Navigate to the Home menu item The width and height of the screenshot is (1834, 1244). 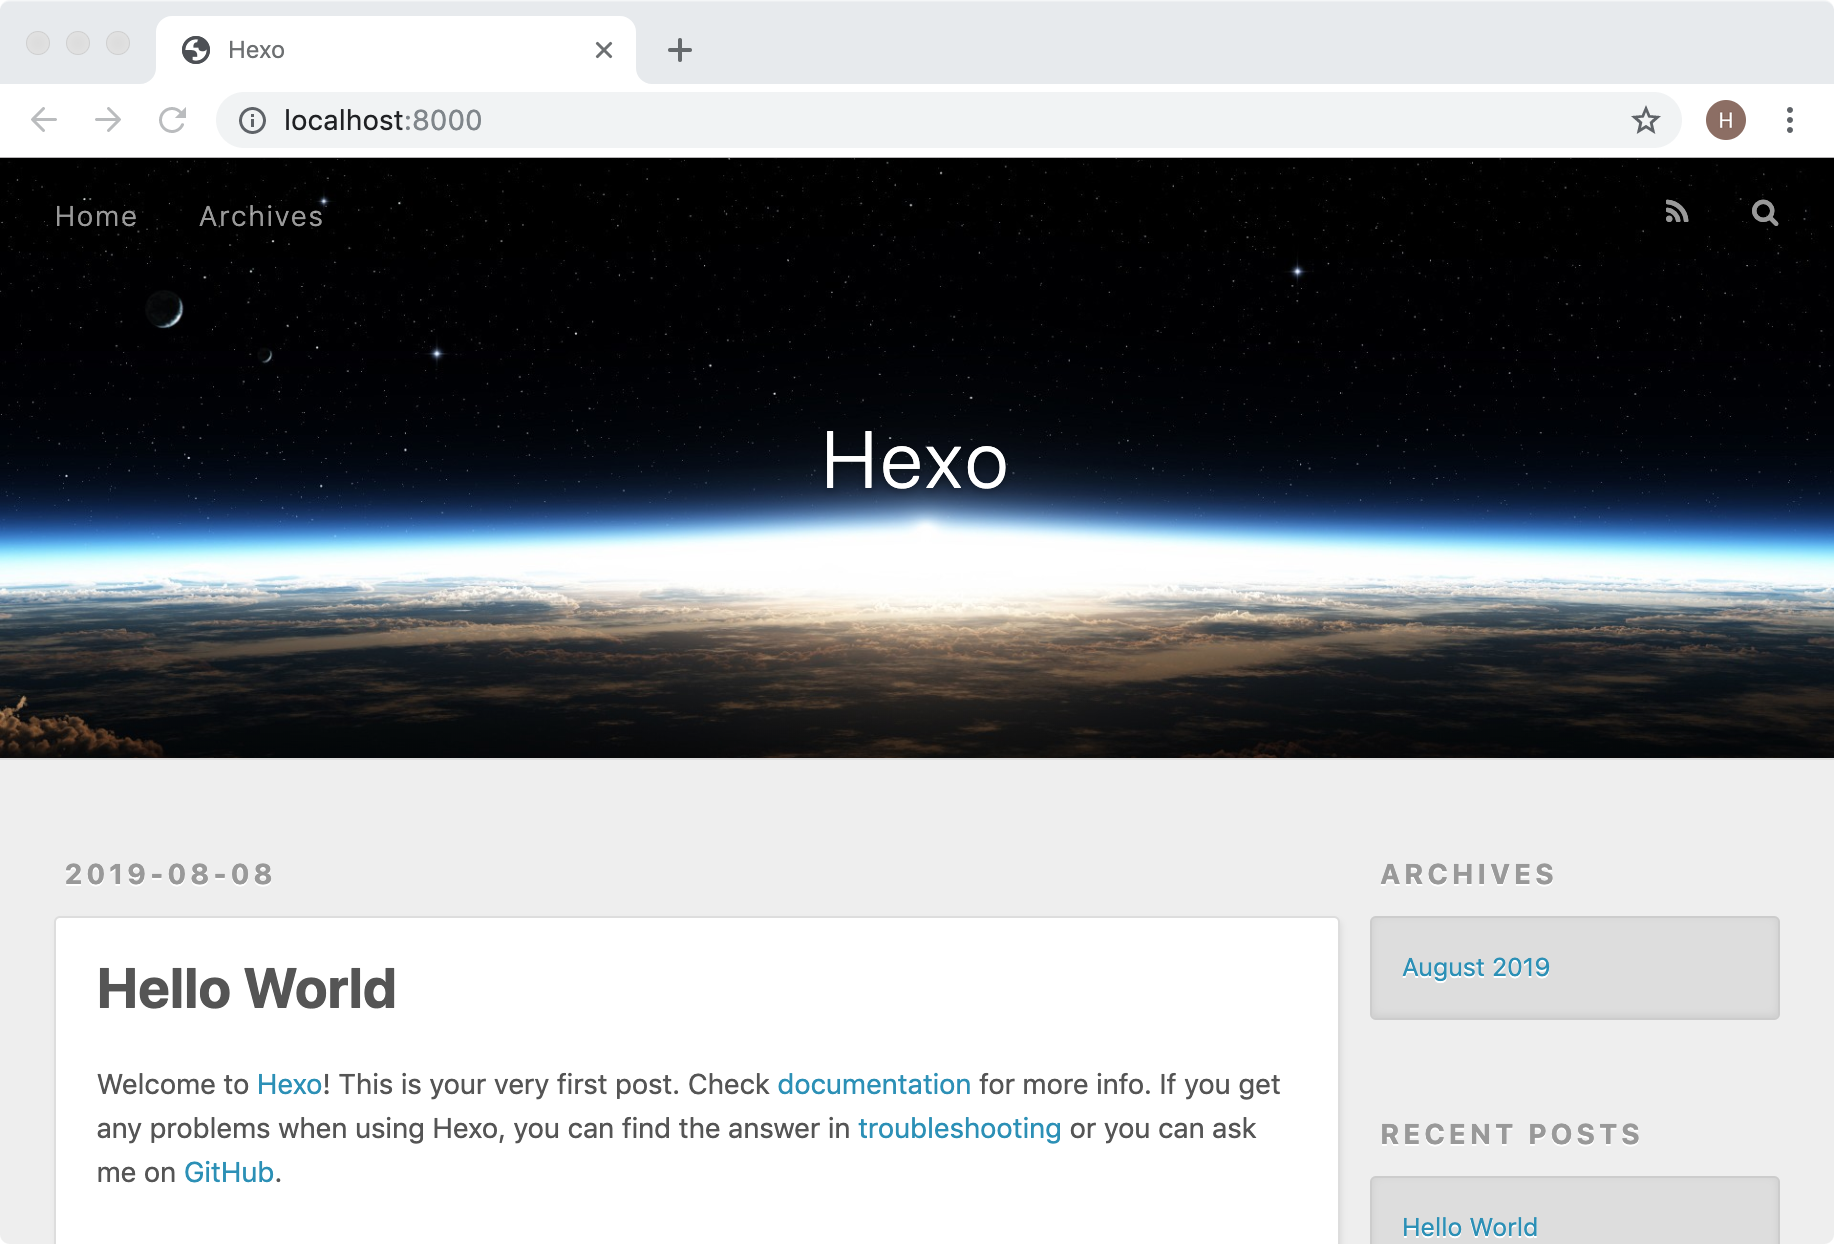pos(96,216)
